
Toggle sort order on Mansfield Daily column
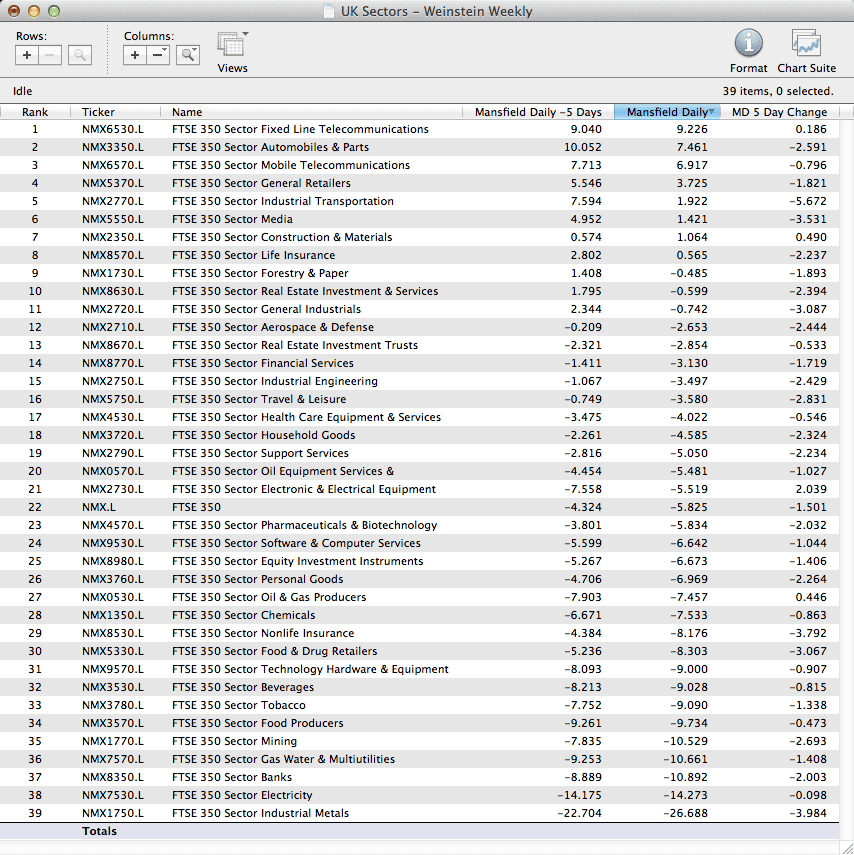click(666, 112)
